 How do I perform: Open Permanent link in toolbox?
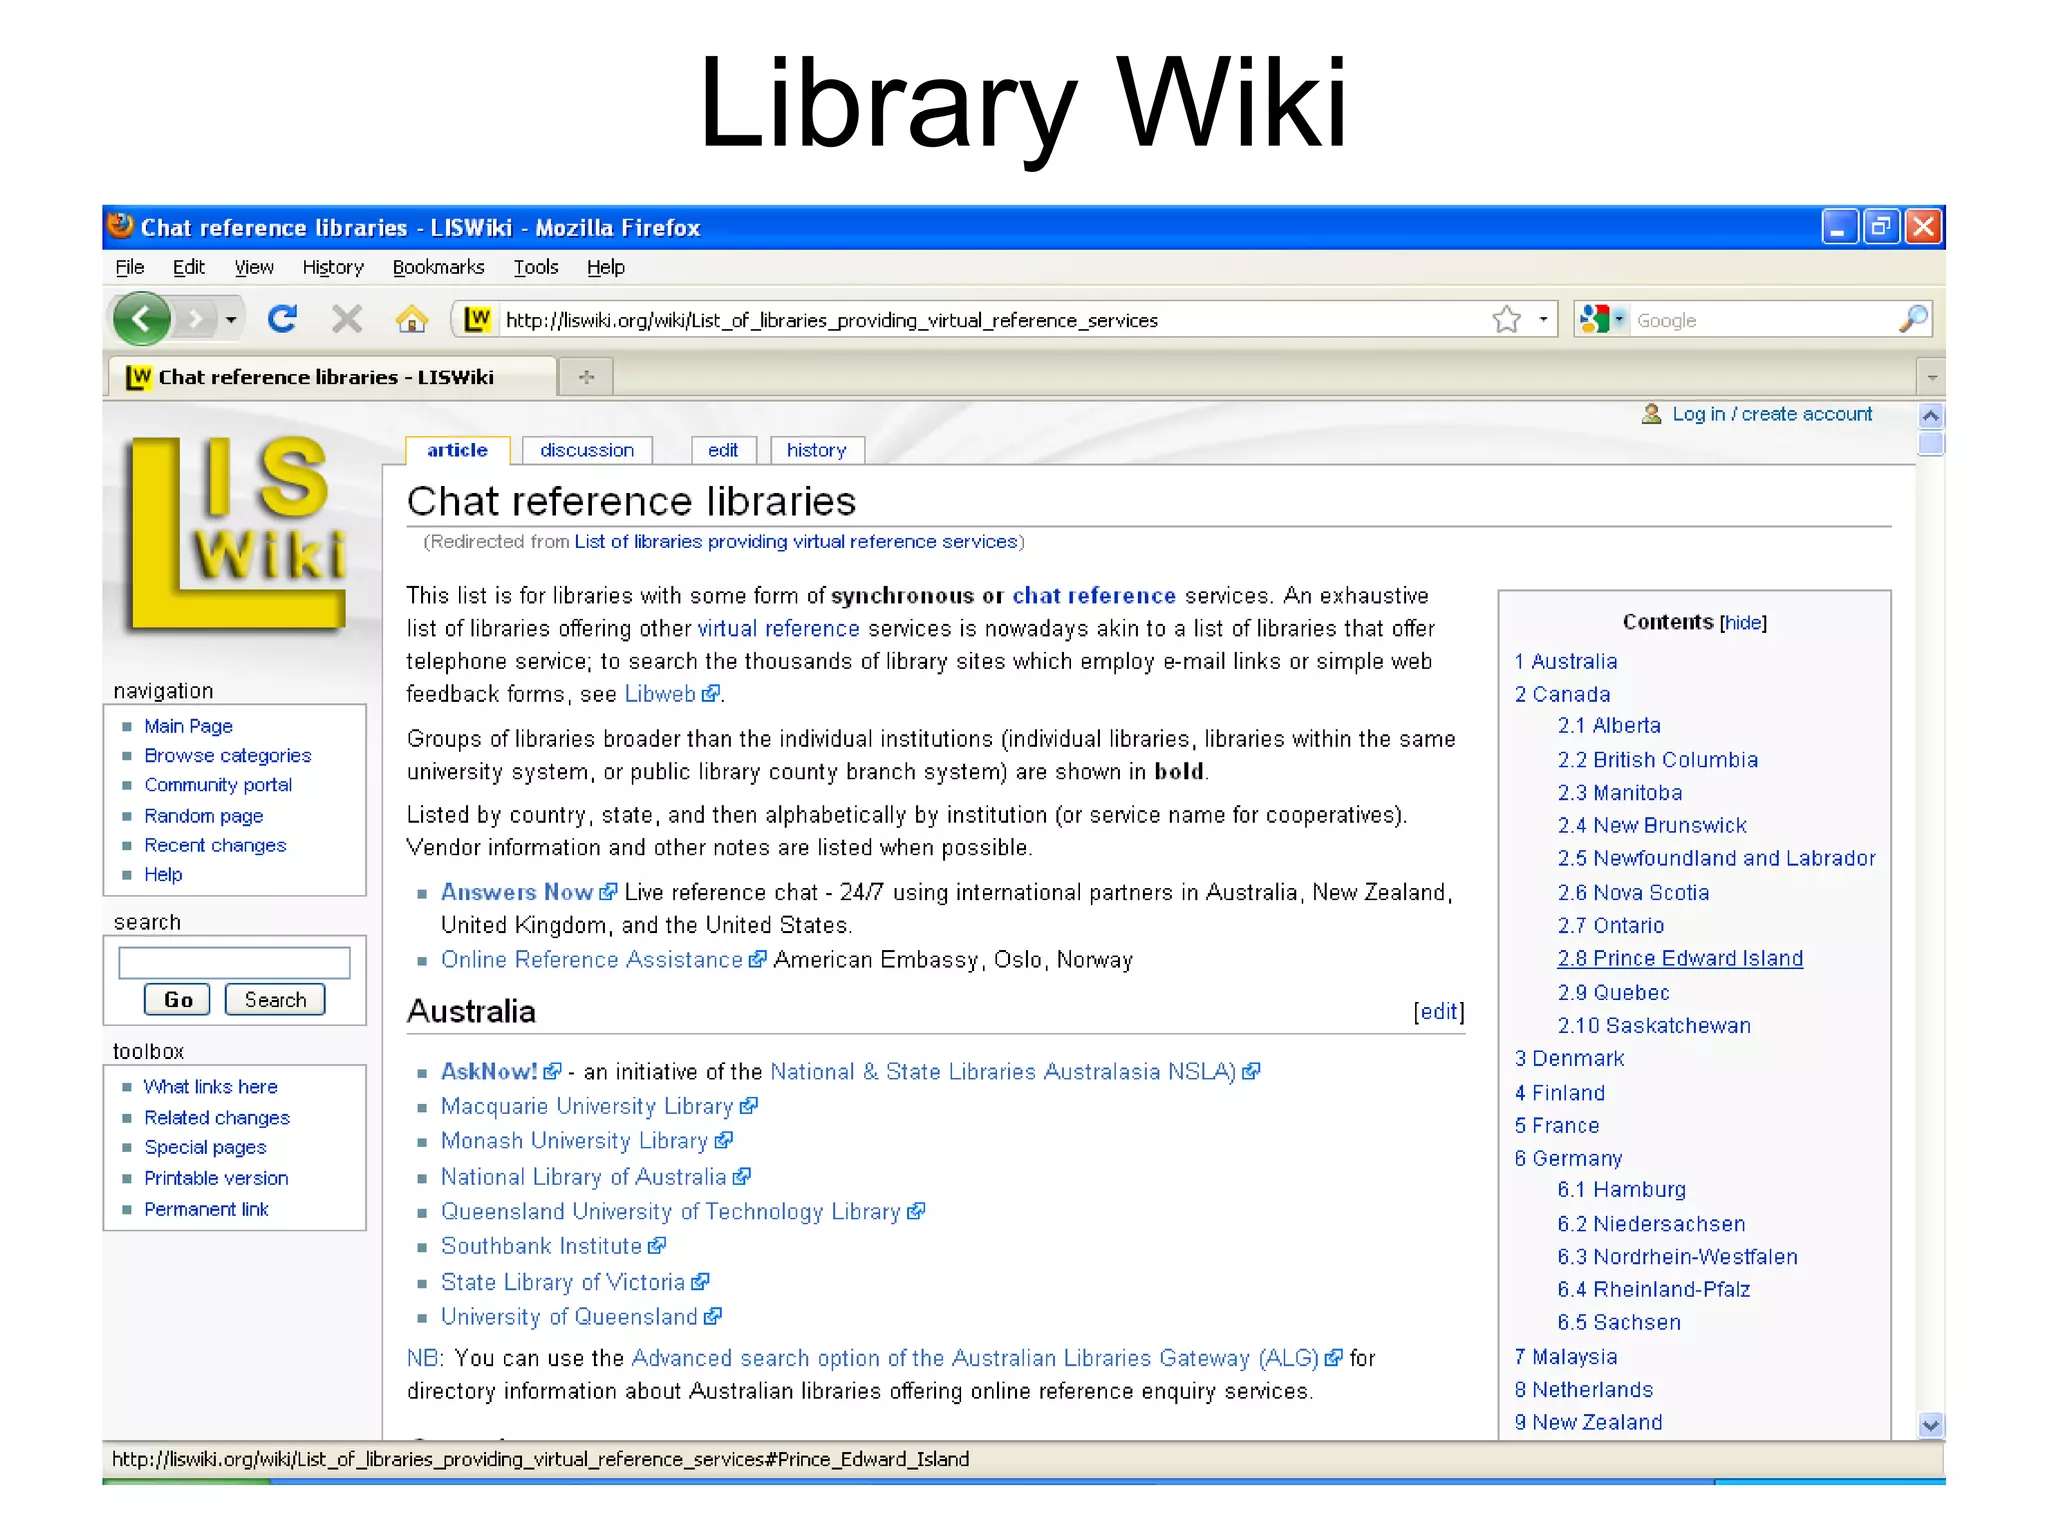[206, 1209]
